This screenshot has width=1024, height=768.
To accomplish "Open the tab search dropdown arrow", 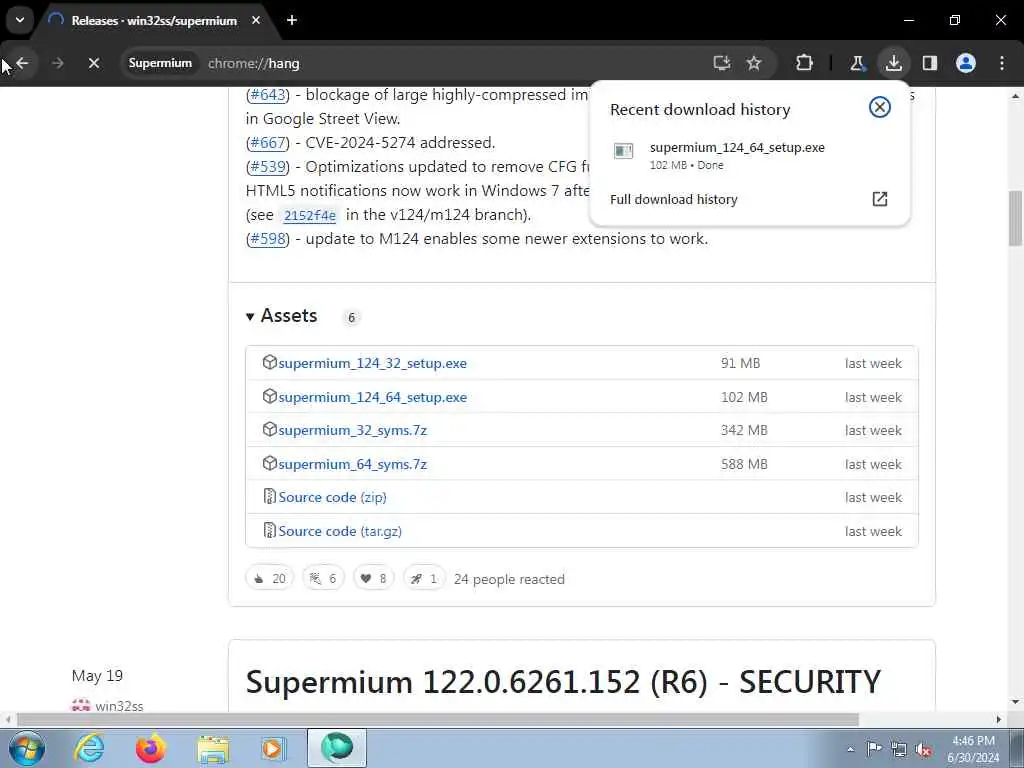I will coord(20,20).
